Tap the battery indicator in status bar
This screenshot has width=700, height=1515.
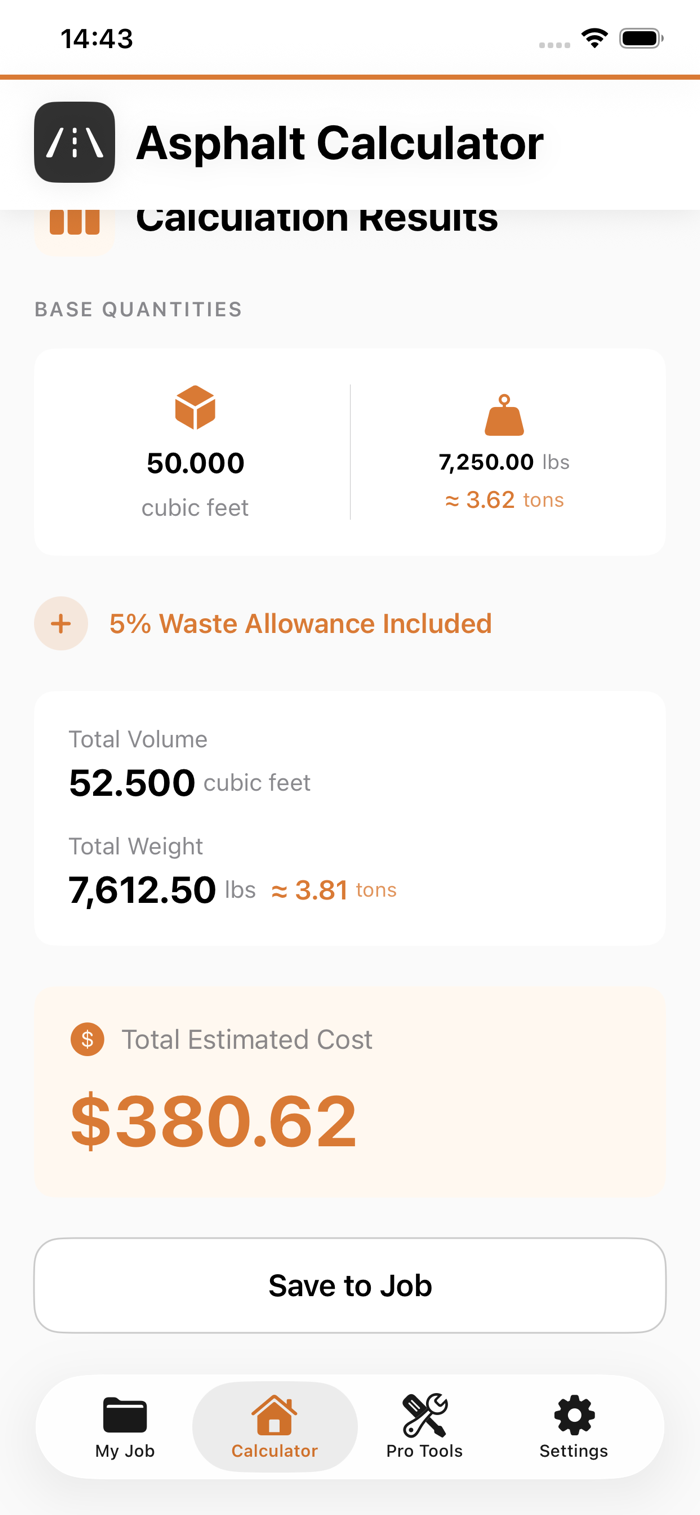coord(640,39)
